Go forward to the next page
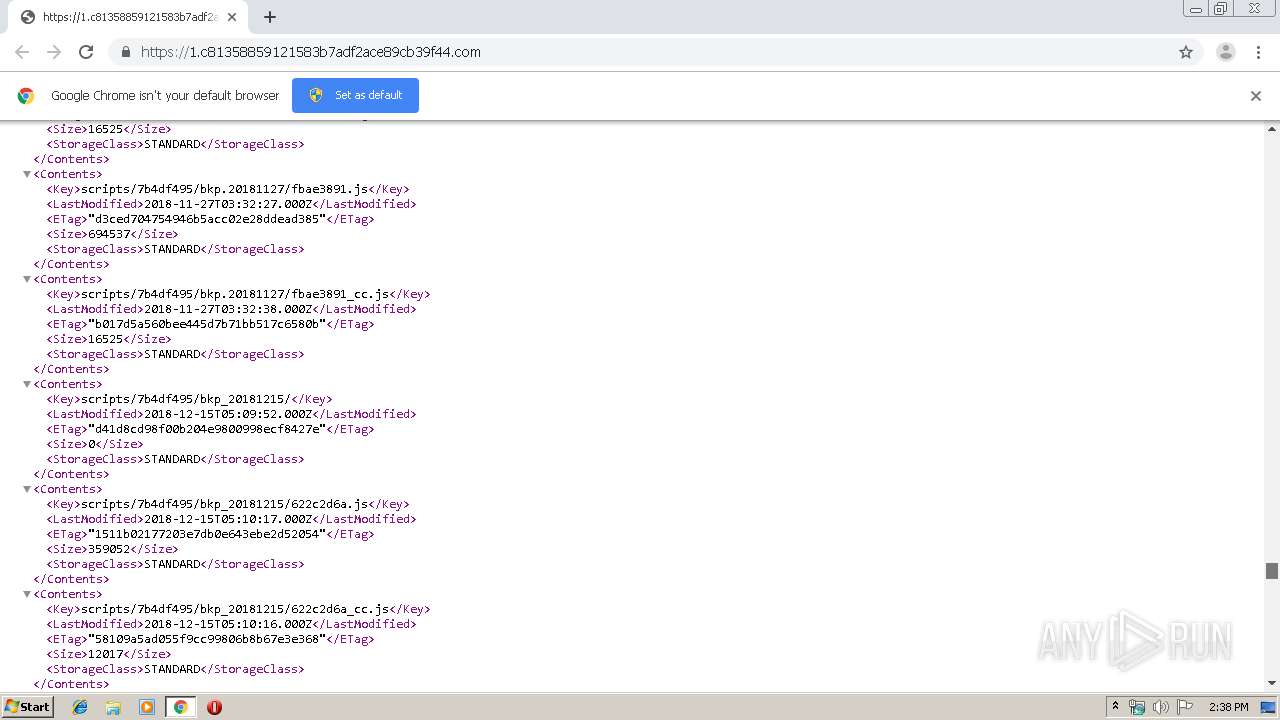This screenshot has height=720, width=1280. [54, 52]
